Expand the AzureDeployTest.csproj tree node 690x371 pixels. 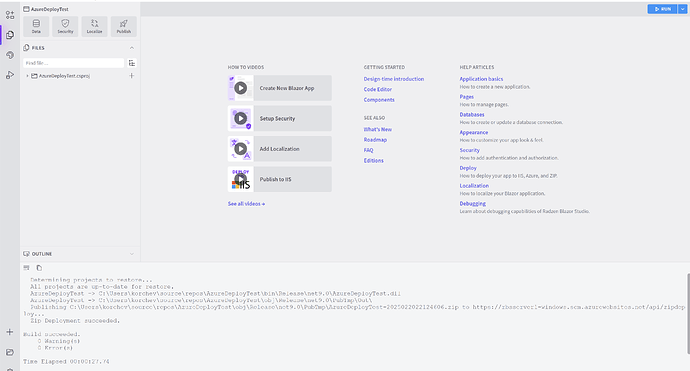point(27,76)
